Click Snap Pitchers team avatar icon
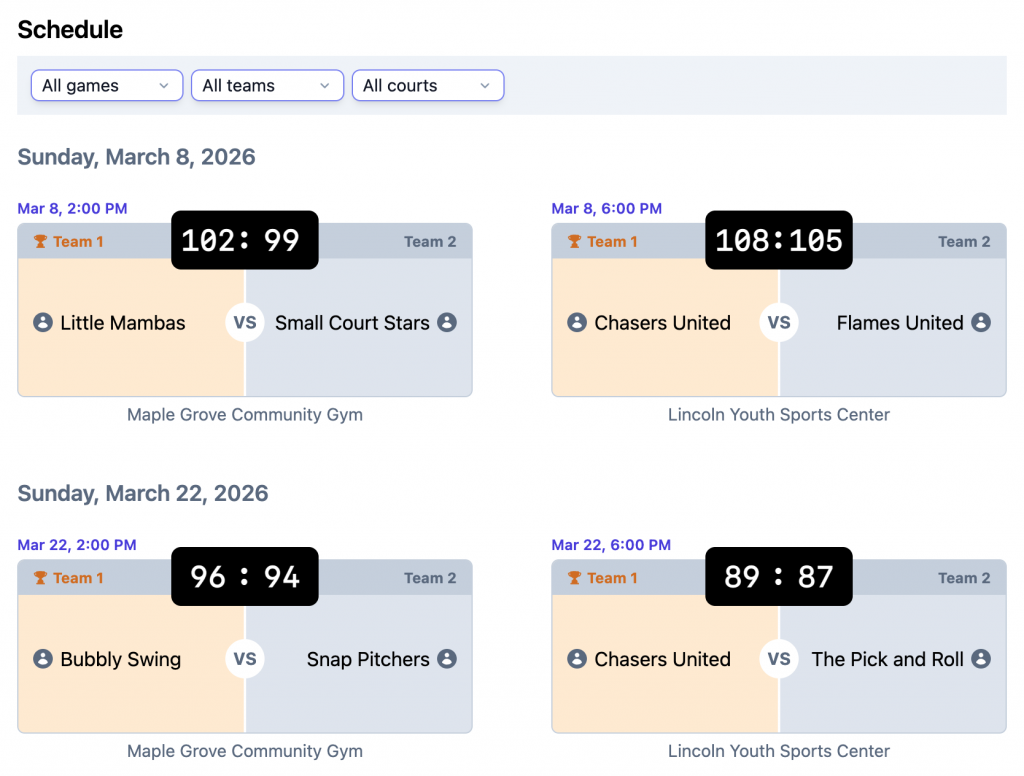The height and width of the screenshot is (776, 1024). click(x=447, y=659)
